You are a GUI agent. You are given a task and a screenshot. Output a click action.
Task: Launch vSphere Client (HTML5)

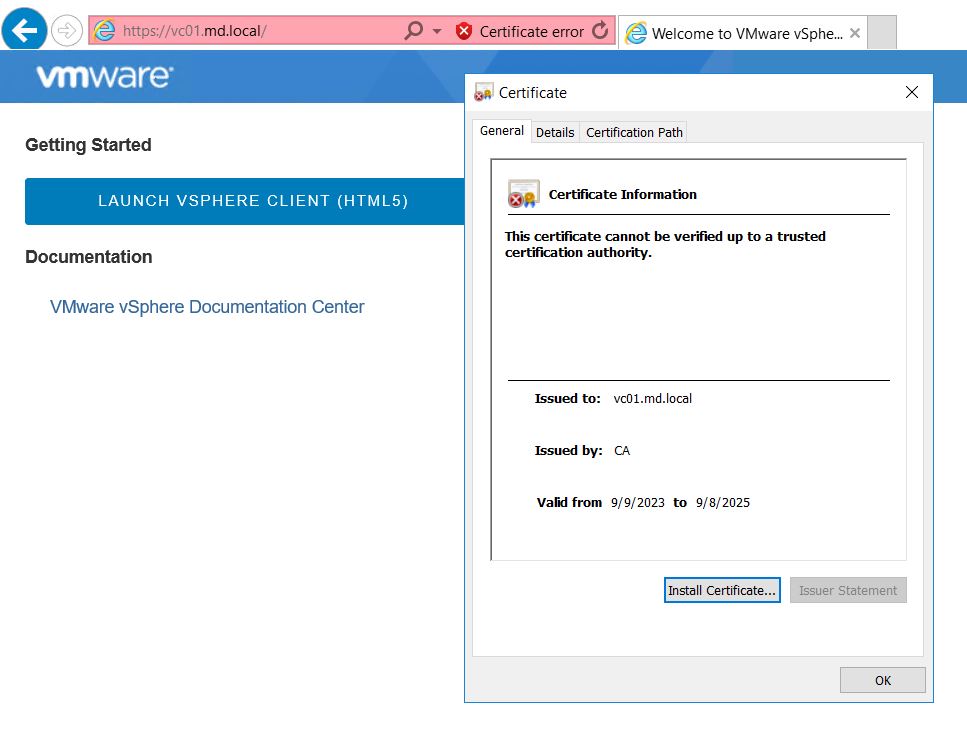245,201
